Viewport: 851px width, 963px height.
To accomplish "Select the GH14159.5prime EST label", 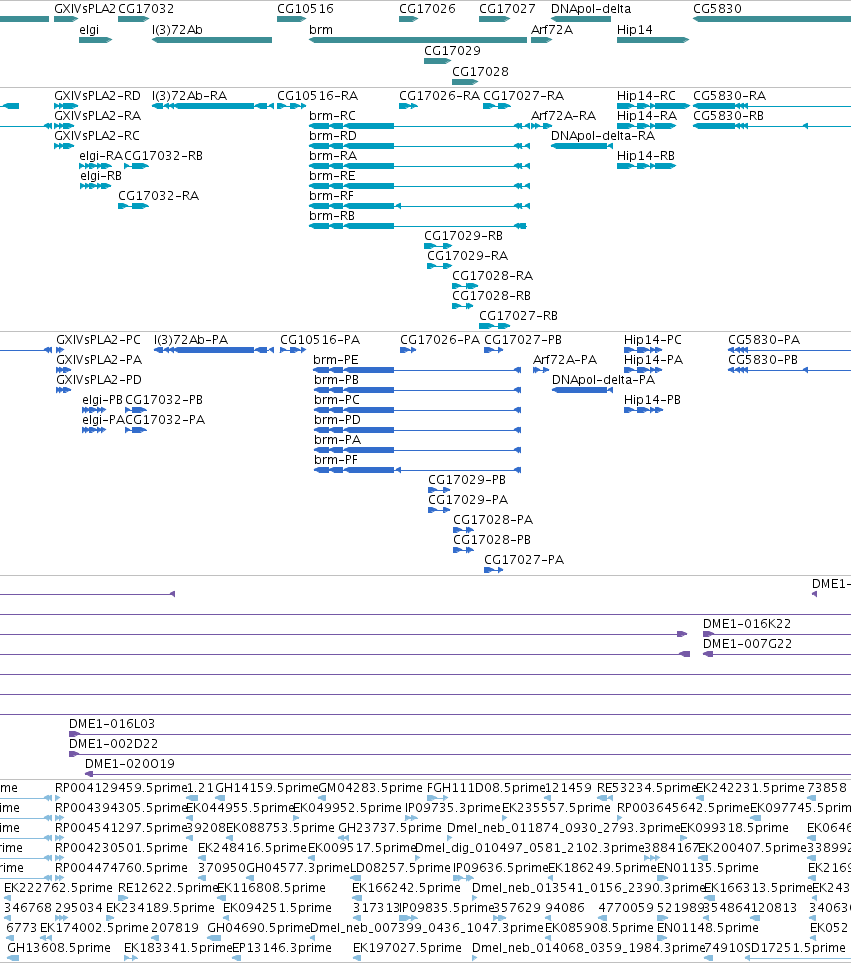I will pos(266,787).
